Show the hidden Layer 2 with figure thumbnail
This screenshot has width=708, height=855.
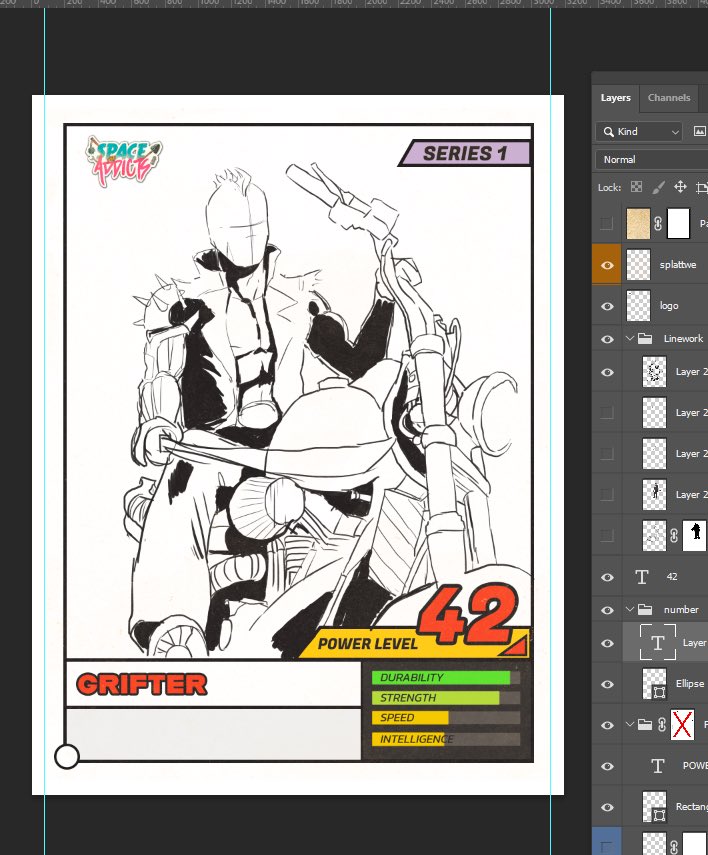click(x=607, y=495)
